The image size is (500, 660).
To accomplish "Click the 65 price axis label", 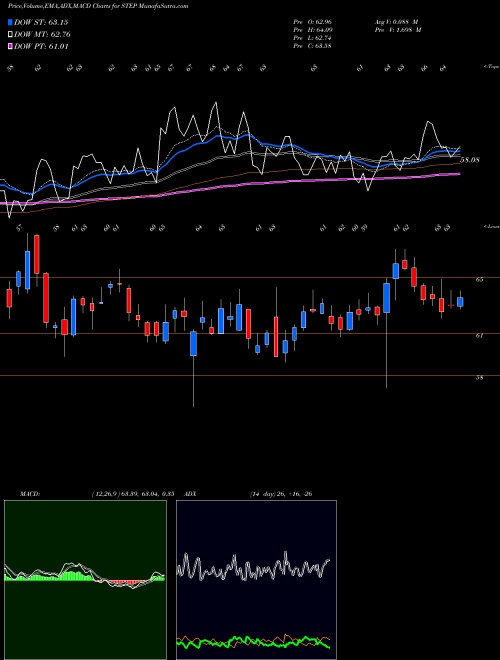I will pos(479,279).
